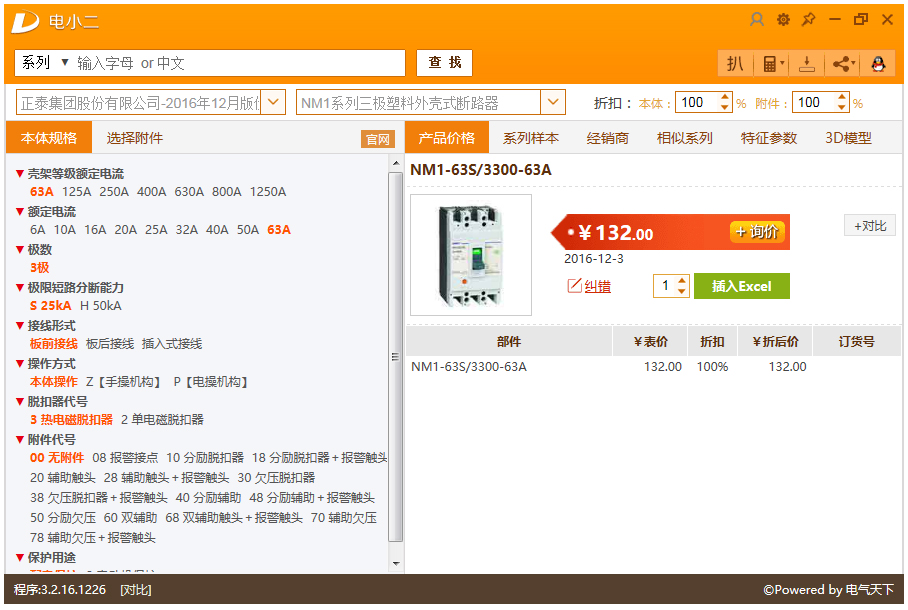Switch to the 选择附件 tab
Viewport: 908px width, 610px height.
(x=135, y=138)
